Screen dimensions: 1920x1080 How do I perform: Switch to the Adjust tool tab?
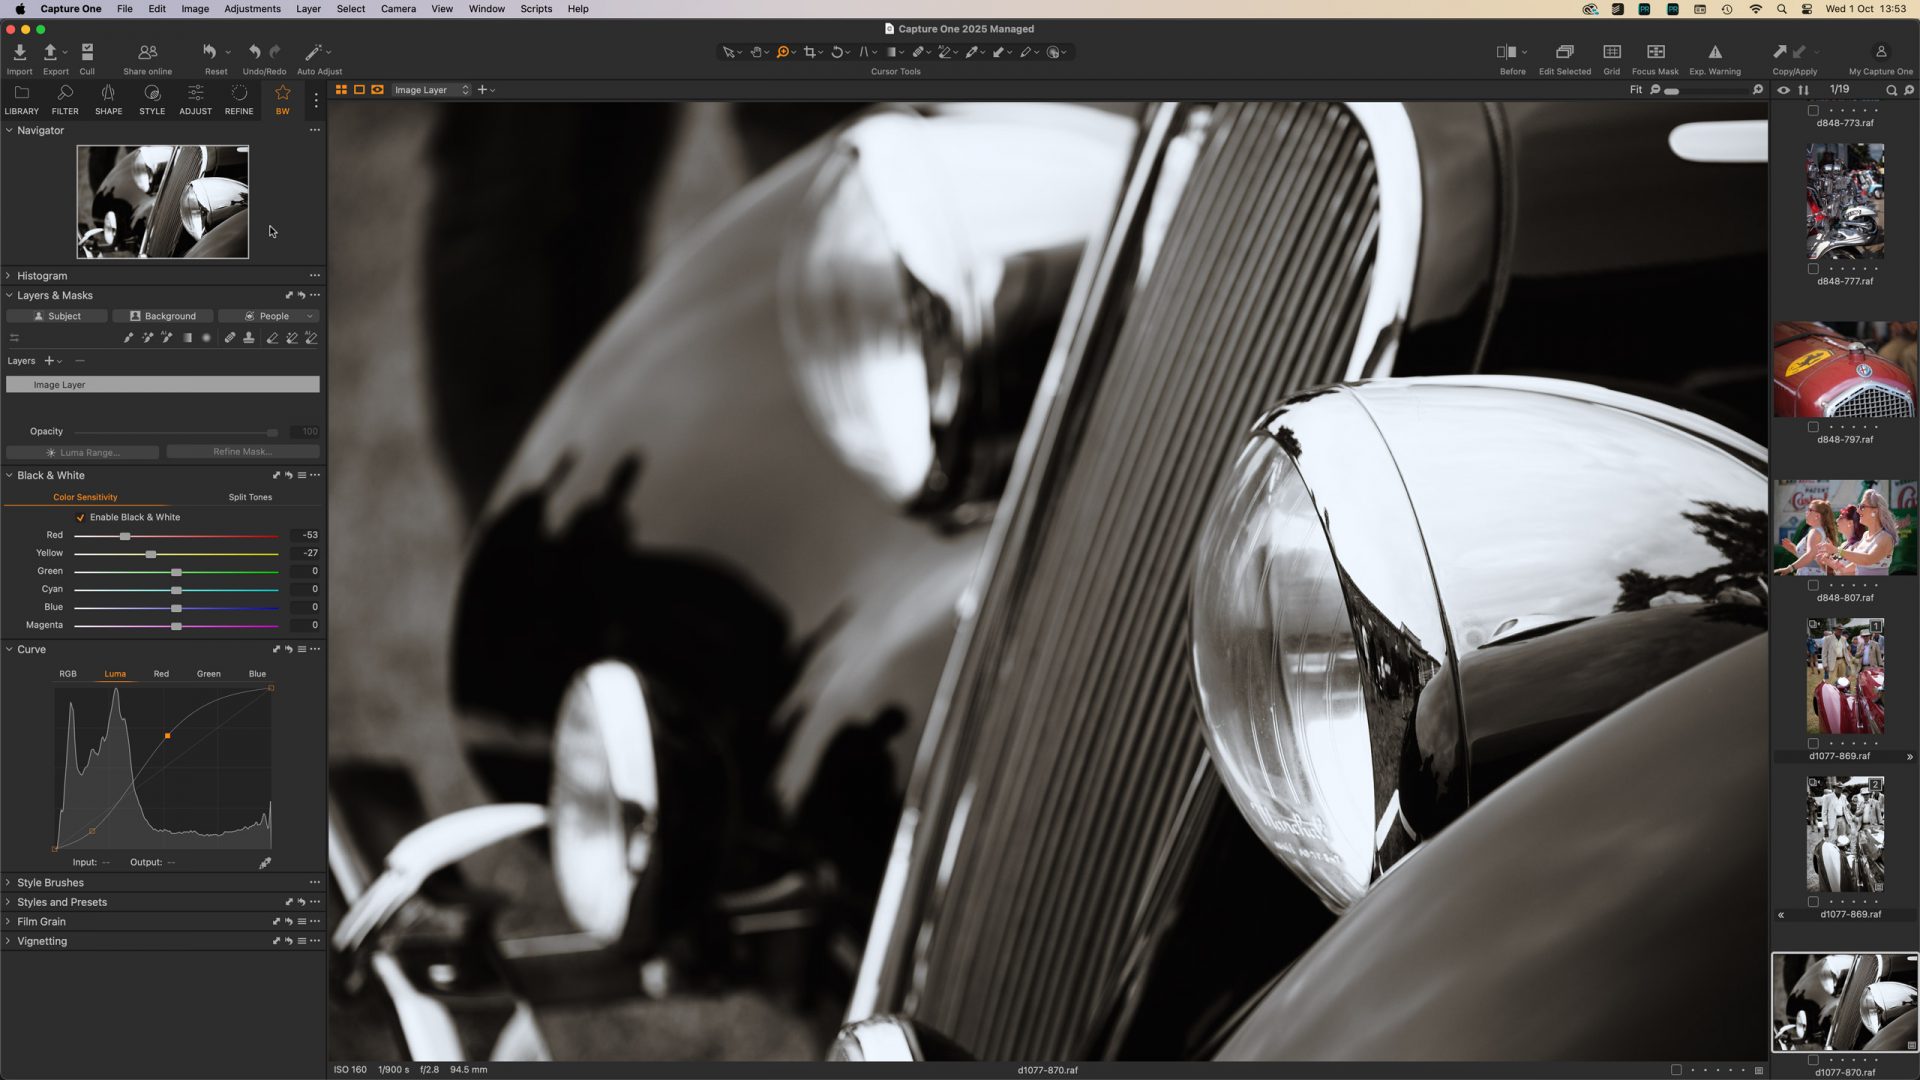point(195,98)
